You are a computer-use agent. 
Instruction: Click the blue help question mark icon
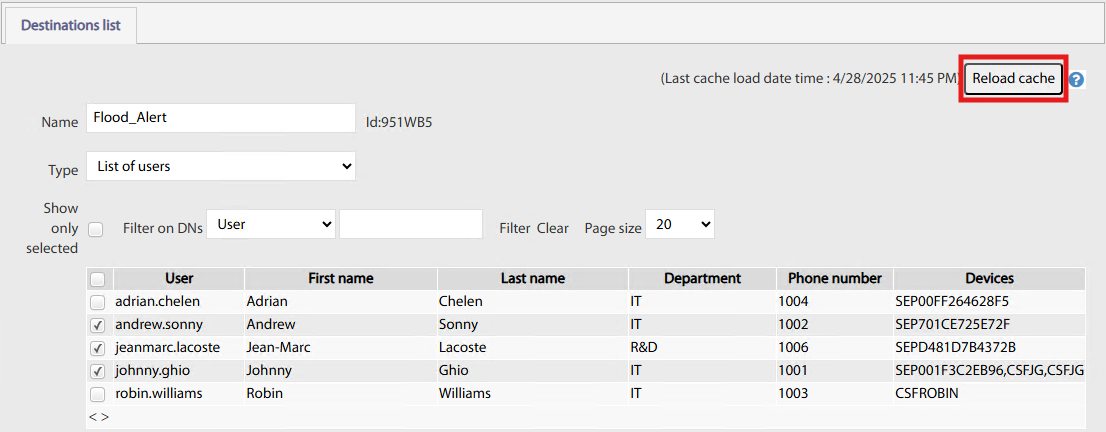point(1077,79)
